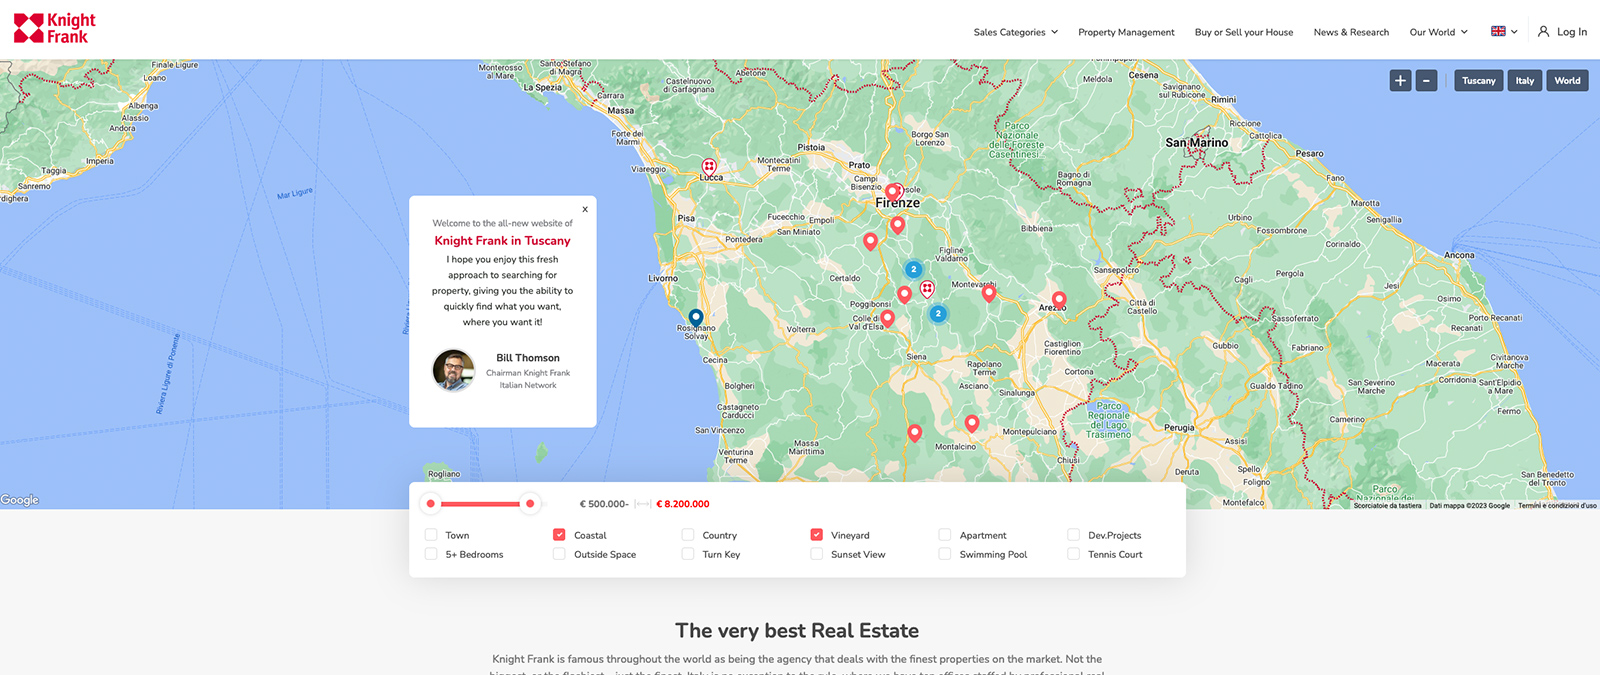Tick the Dev.Projects checkbox
The width and height of the screenshot is (1600, 675).
point(1074,535)
